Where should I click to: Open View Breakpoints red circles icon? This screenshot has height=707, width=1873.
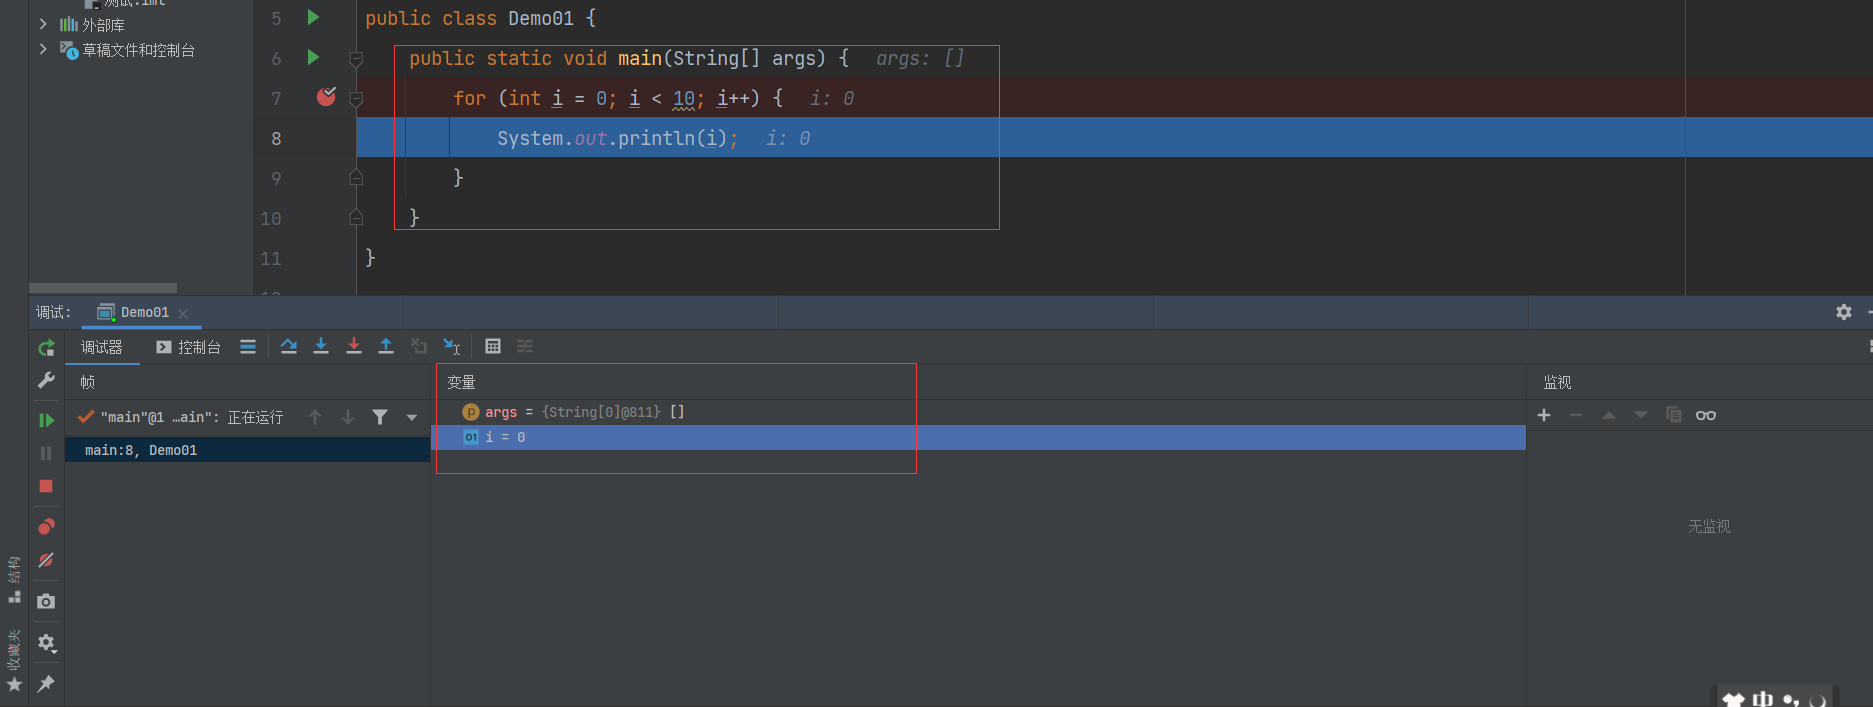(46, 527)
